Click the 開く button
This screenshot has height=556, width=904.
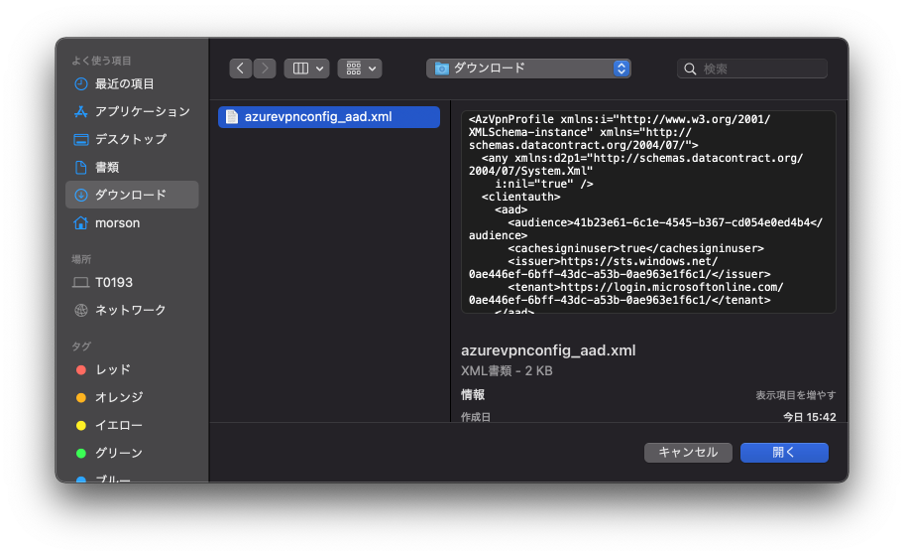tap(784, 452)
